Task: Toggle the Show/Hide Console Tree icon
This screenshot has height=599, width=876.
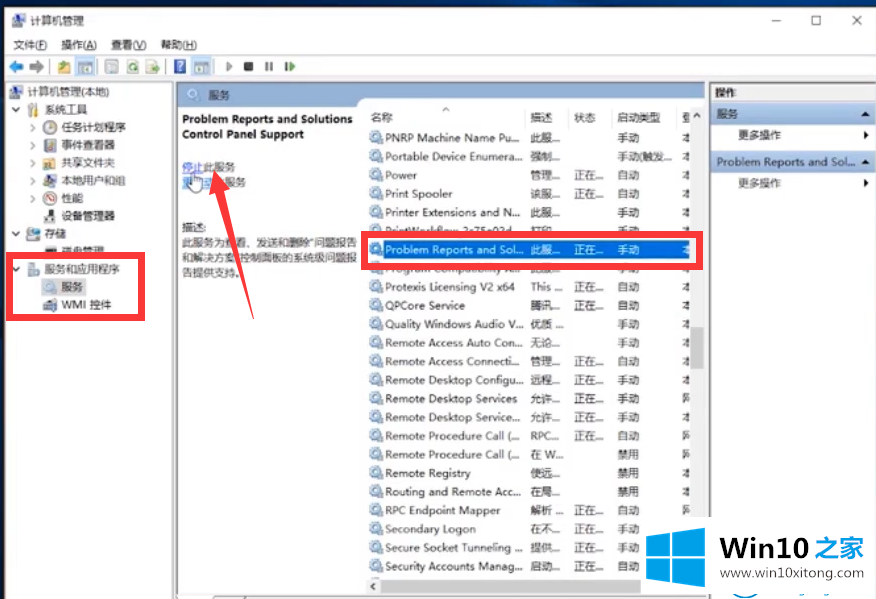Action: (85, 67)
